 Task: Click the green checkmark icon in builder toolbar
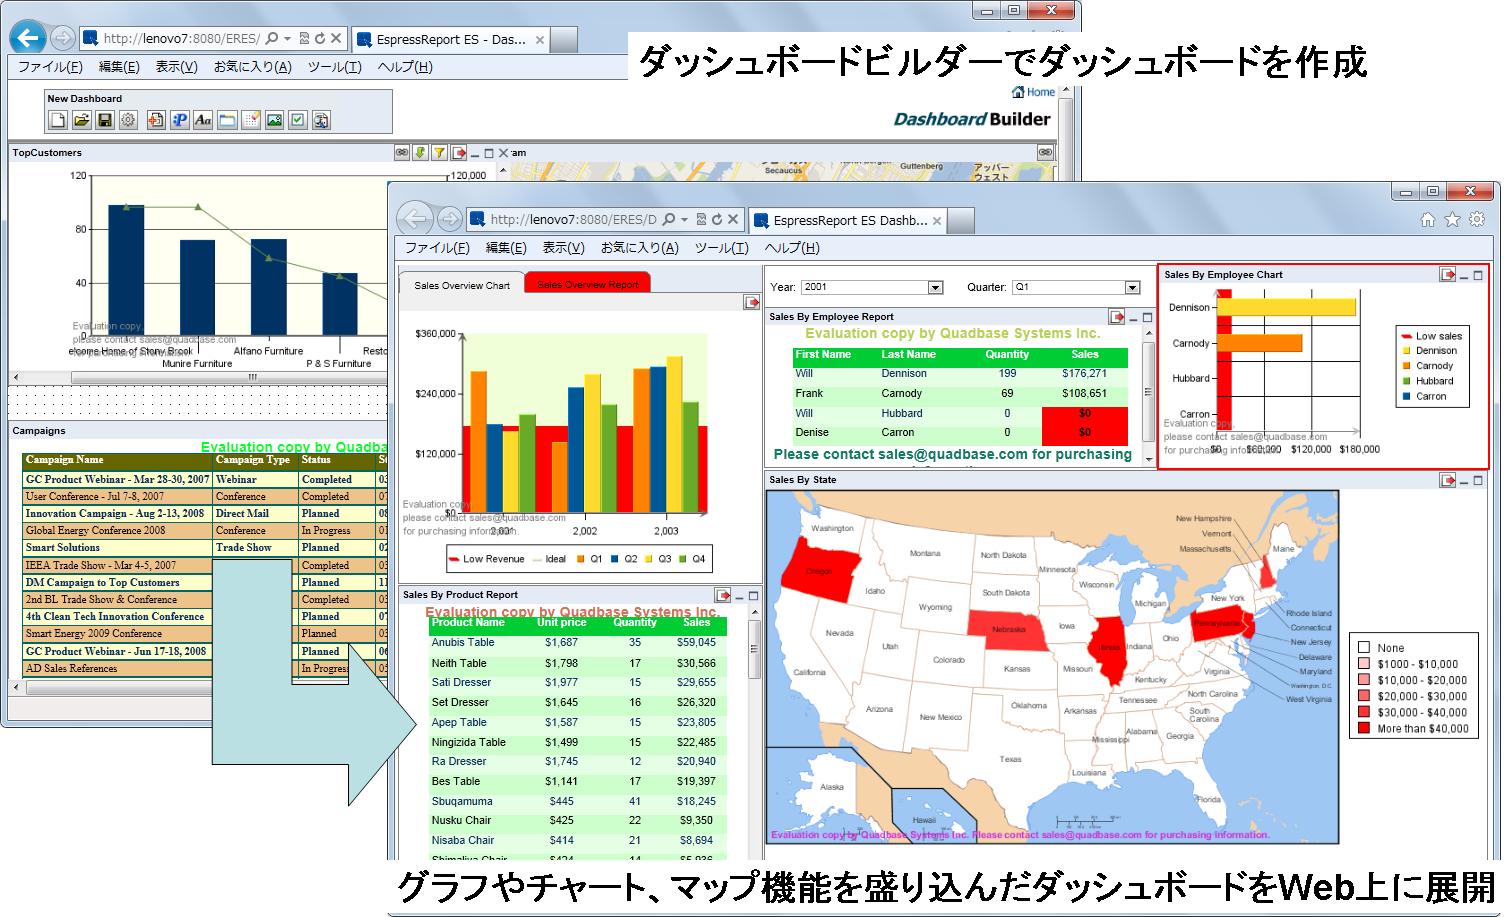coord(297,120)
